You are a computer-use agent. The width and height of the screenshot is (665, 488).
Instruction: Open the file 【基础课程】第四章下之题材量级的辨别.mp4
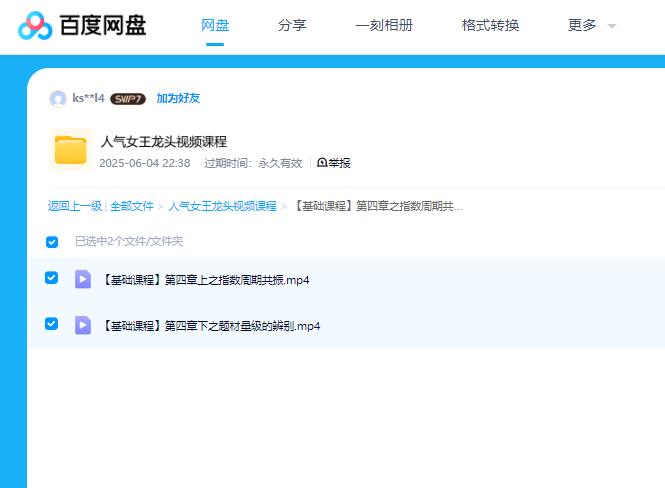point(212,326)
